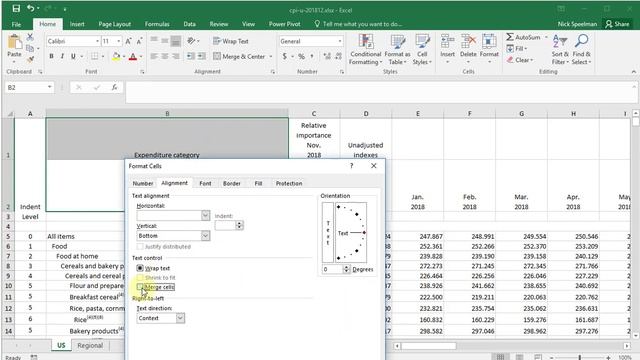Open the font size dropdown
Viewport: 640px width, 360px height.
(x=119, y=41)
